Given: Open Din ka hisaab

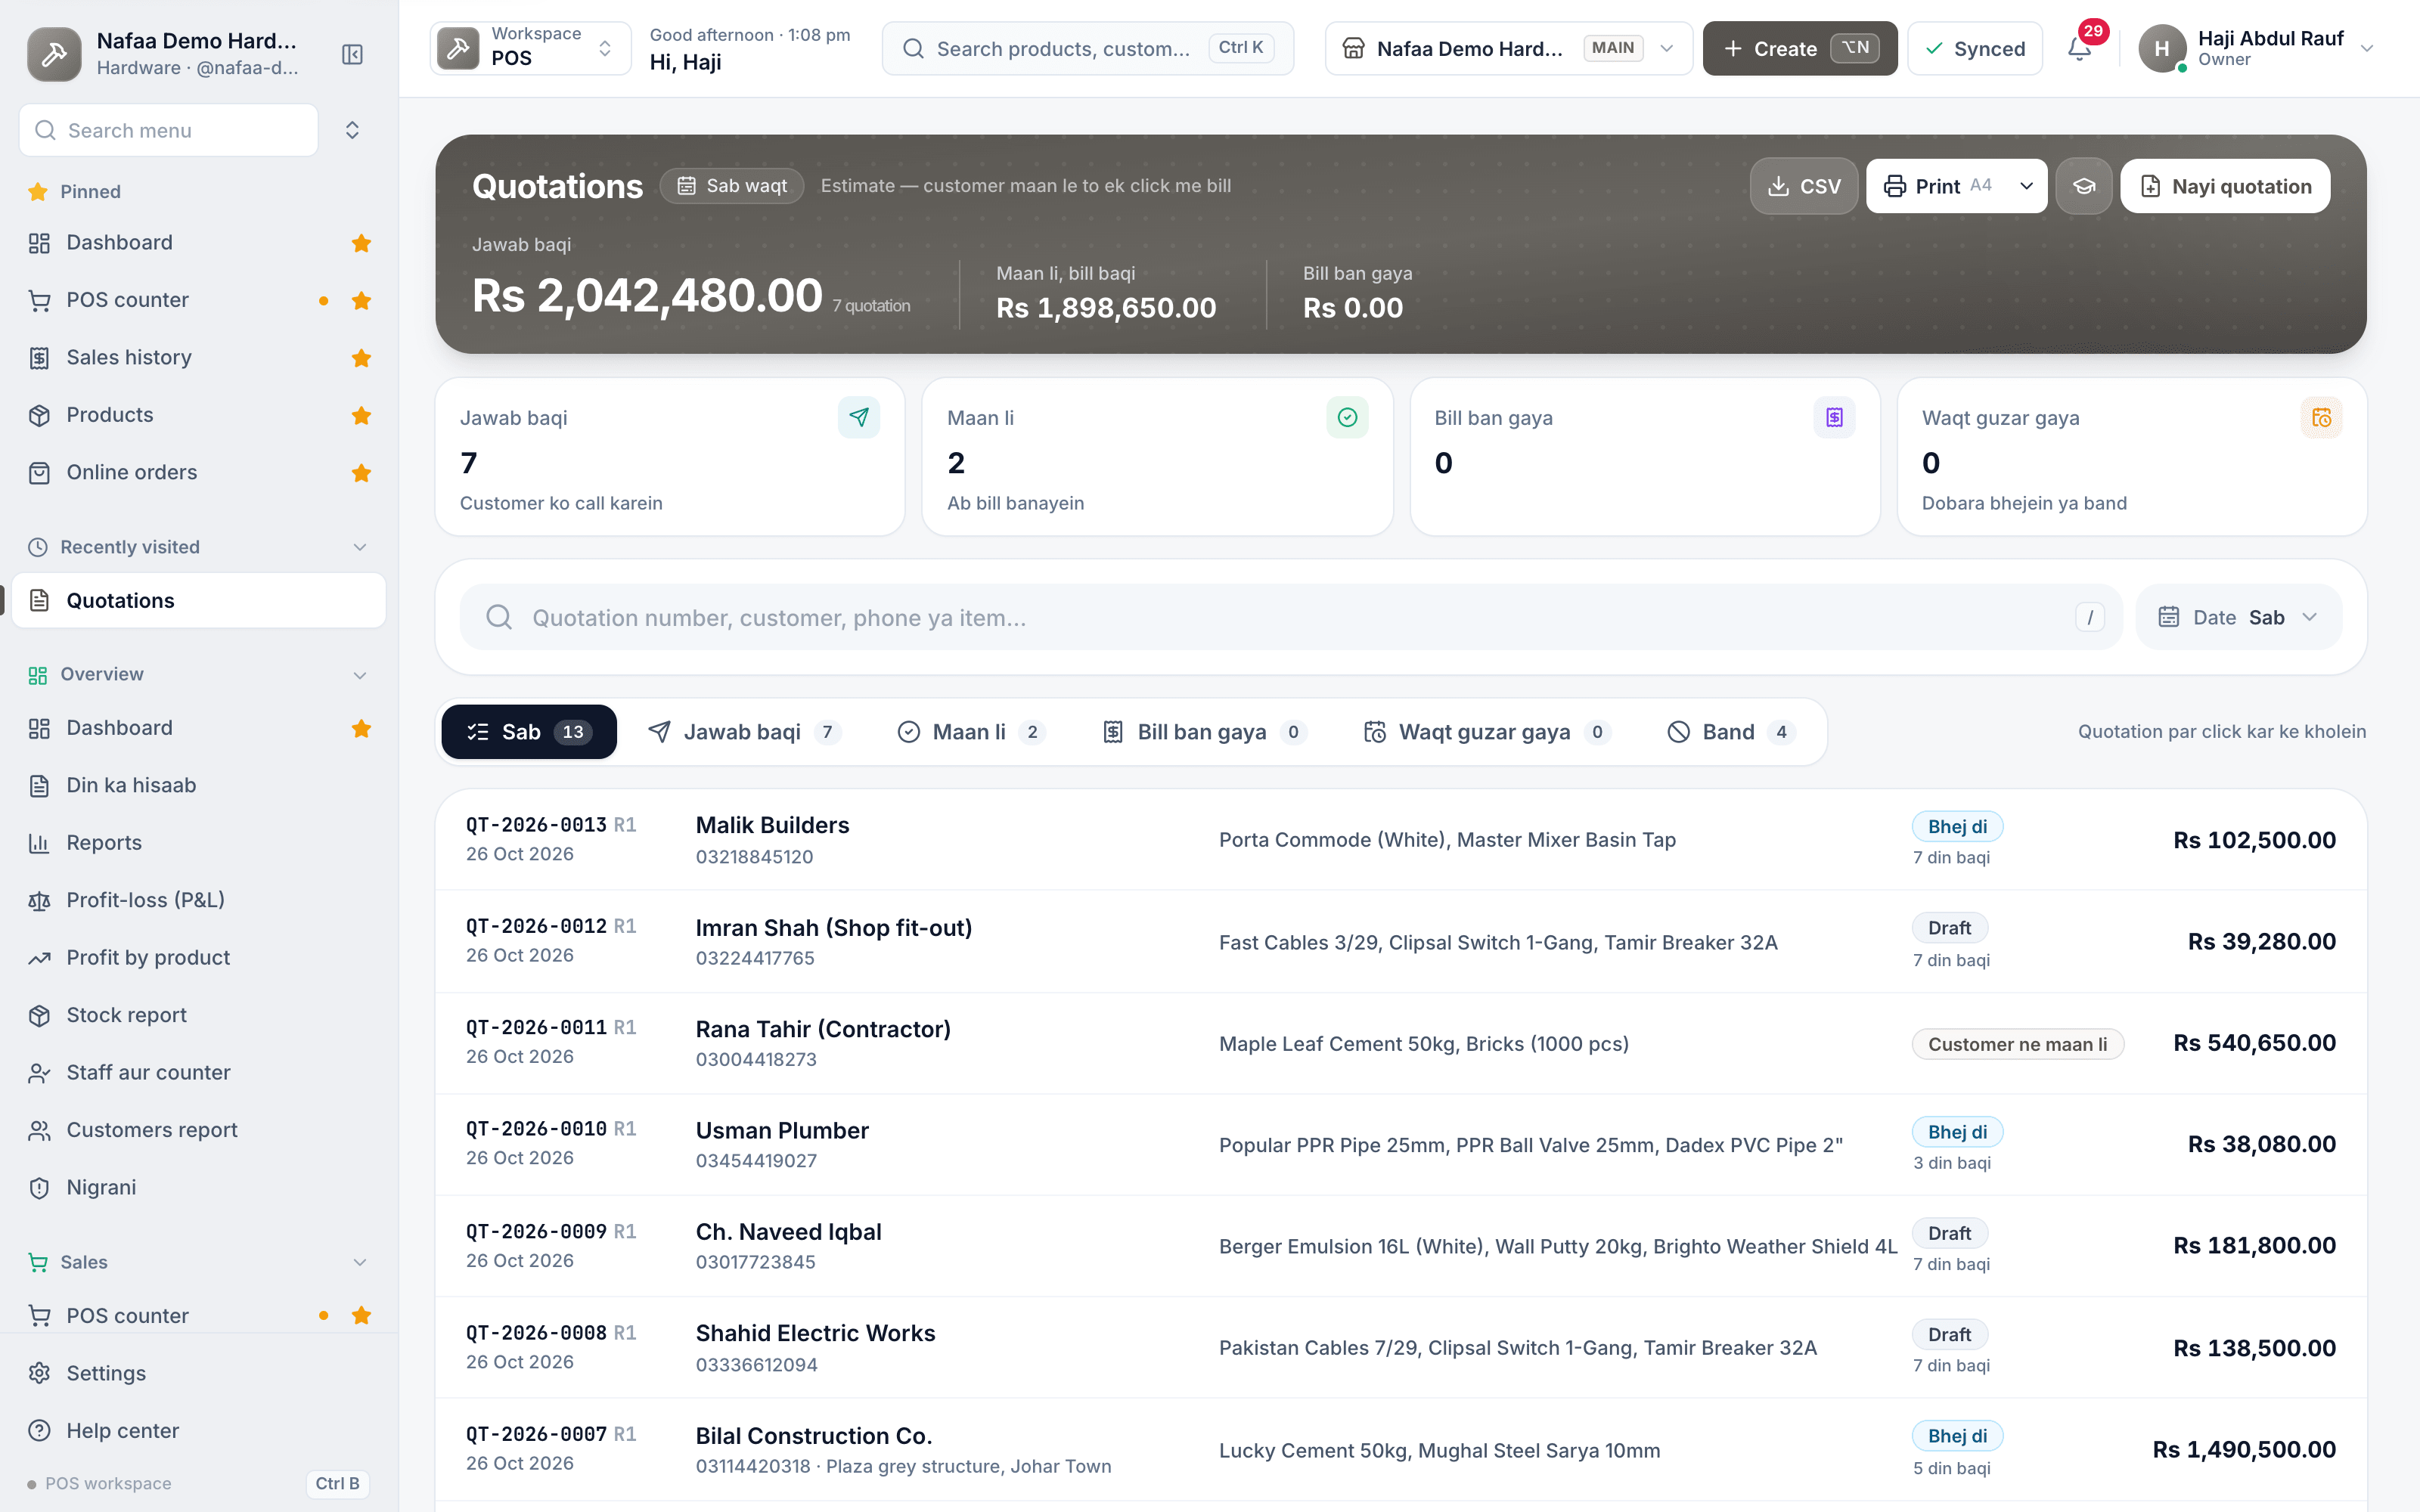Looking at the screenshot, I should (198, 785).
